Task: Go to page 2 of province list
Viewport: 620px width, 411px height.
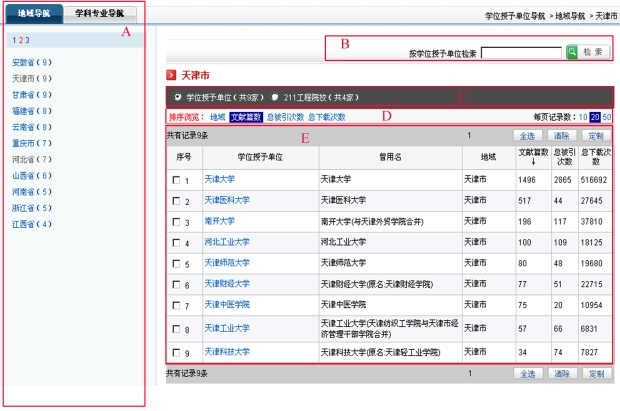Action: pyautogui.click(x=19, y=40)
